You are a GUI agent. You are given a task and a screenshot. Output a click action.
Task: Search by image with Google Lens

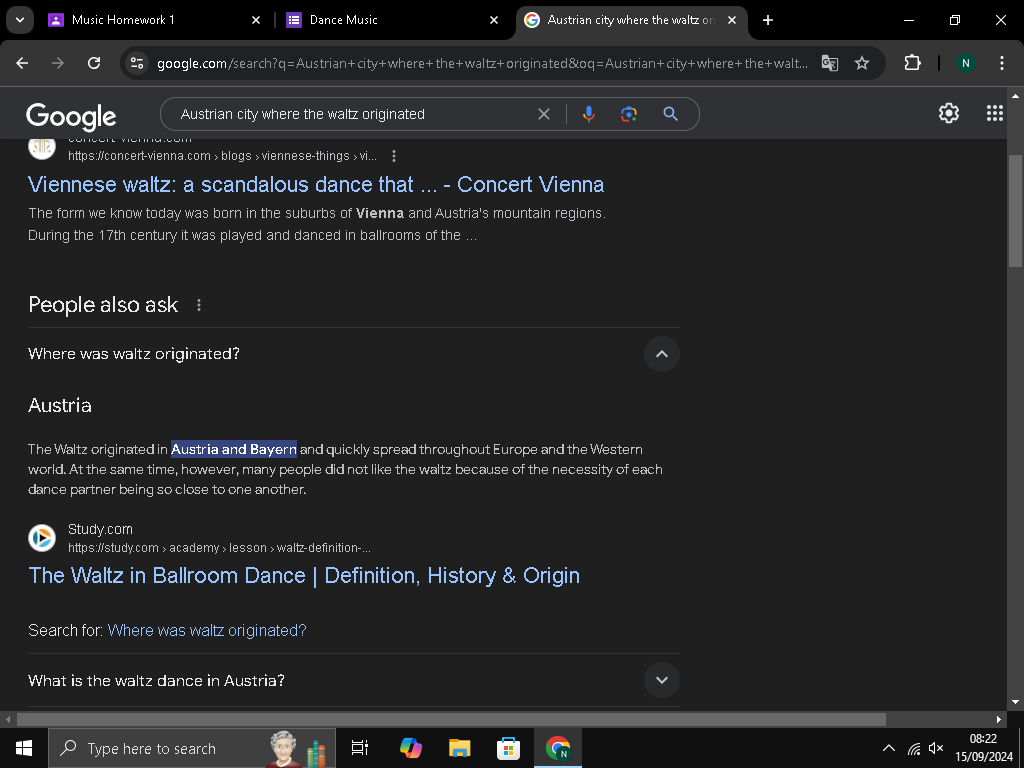pos(629,114)
